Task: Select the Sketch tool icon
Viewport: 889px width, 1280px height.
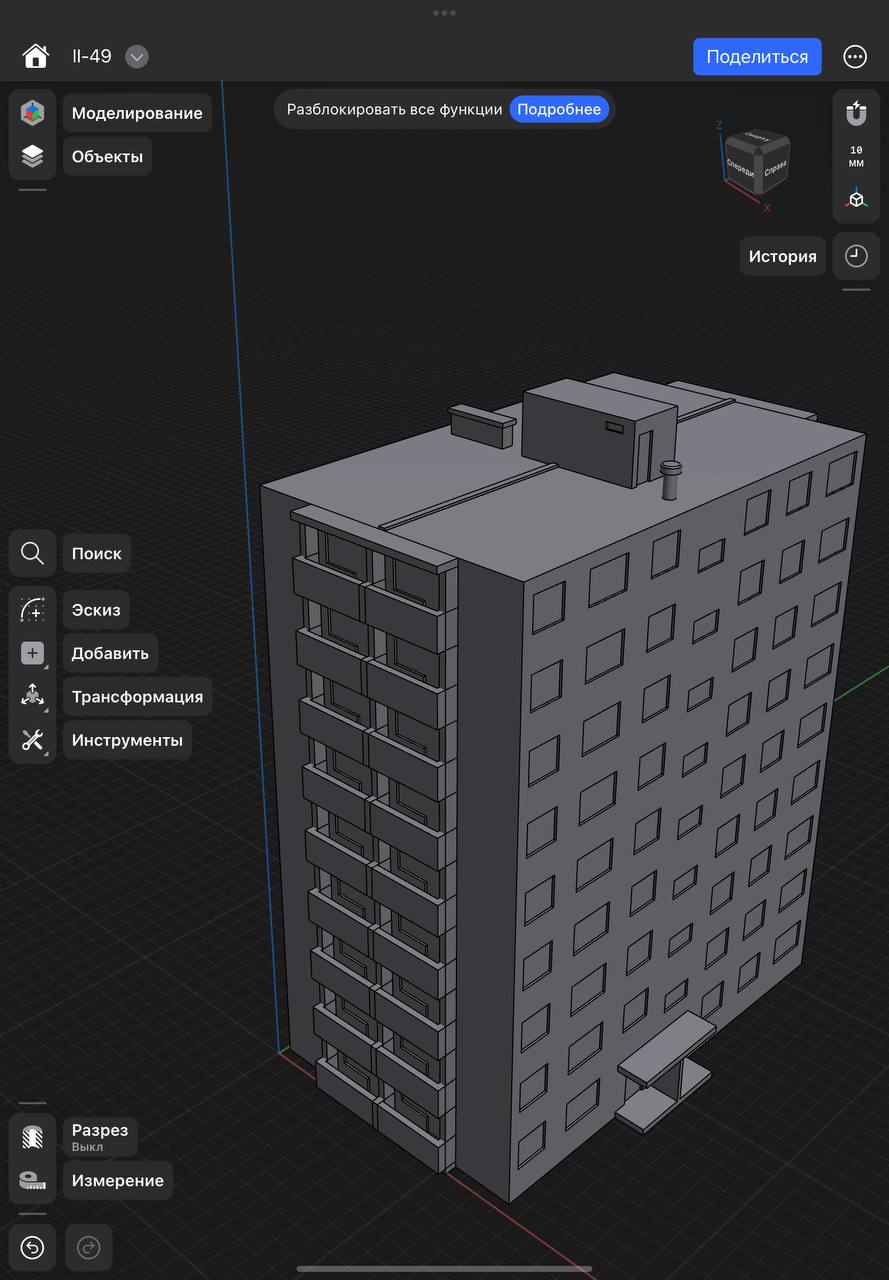Action: click(32, 609)
